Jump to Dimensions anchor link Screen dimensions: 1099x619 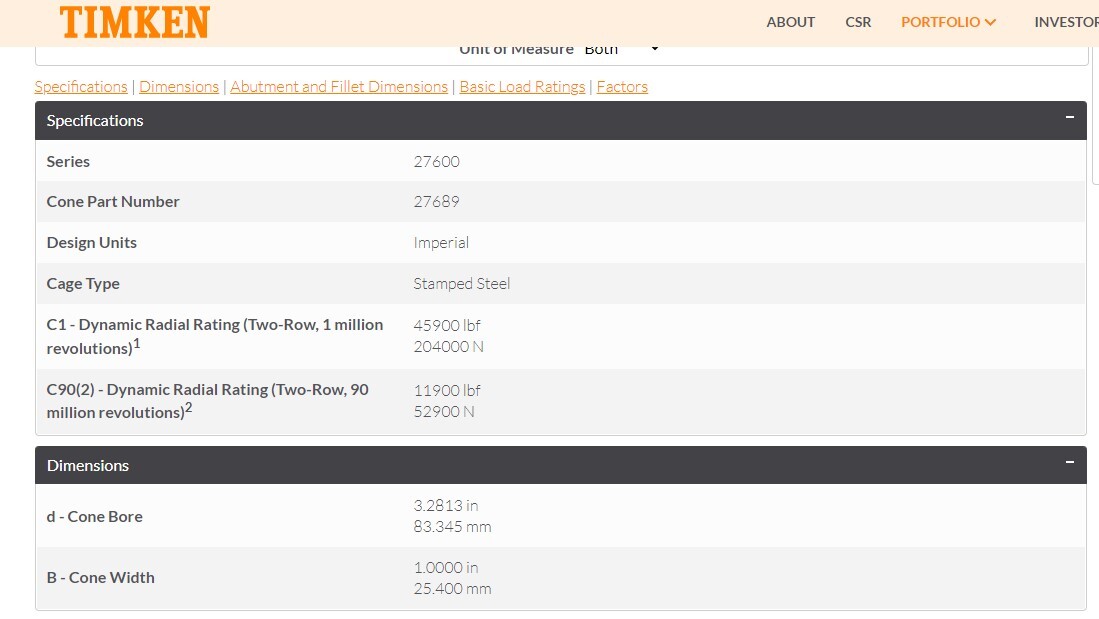click(179, 87)
